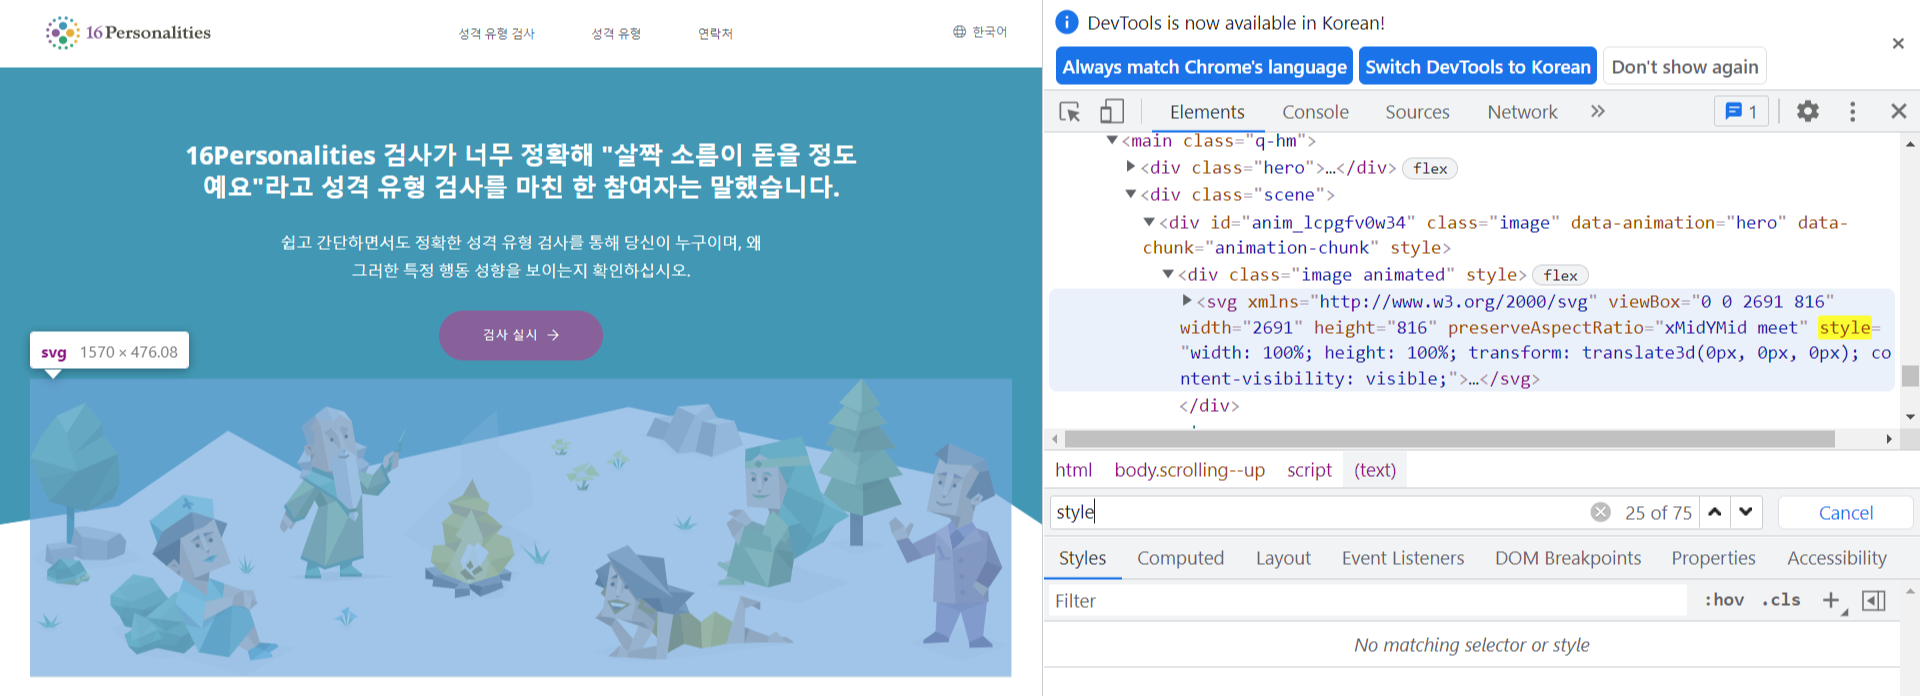Collapse the main class q-hm node
This screenshot has width=1920, height=696.
pos(1111,140)
